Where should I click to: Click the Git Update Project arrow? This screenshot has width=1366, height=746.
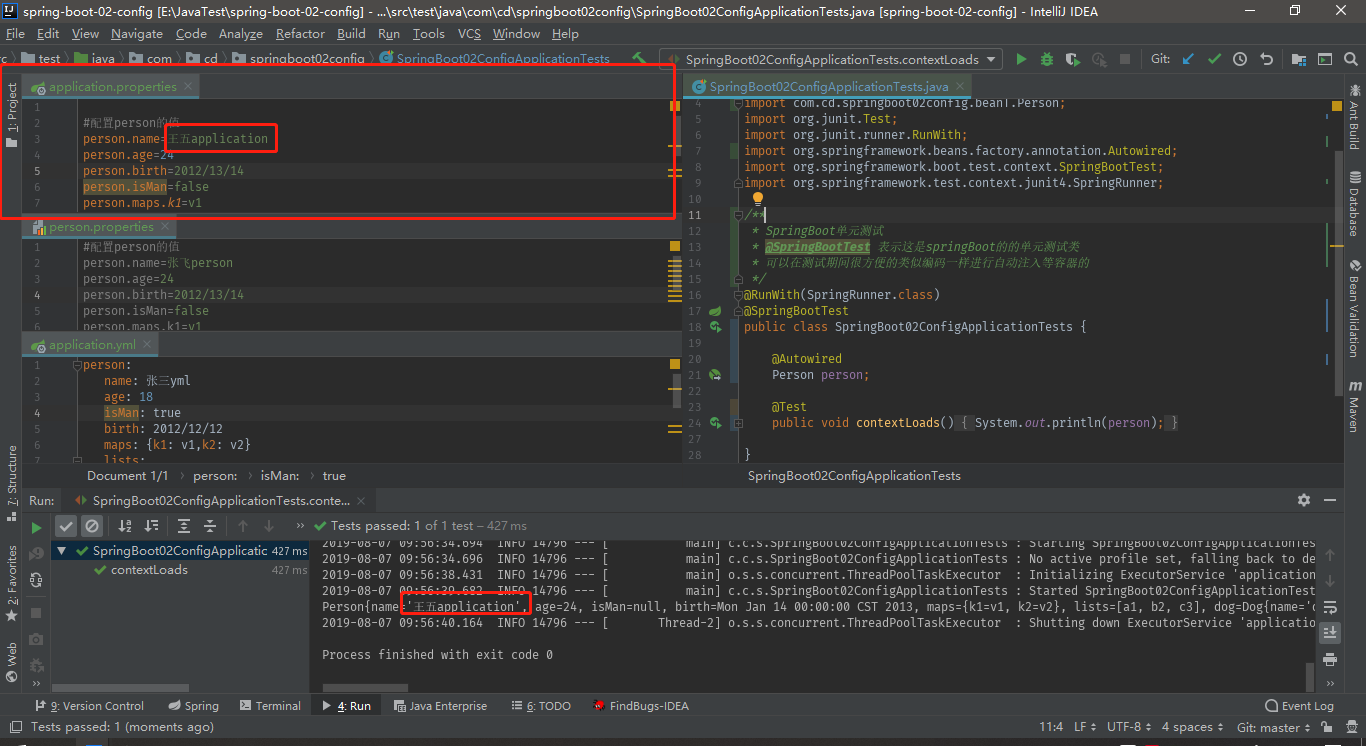tap(1188, 59)
